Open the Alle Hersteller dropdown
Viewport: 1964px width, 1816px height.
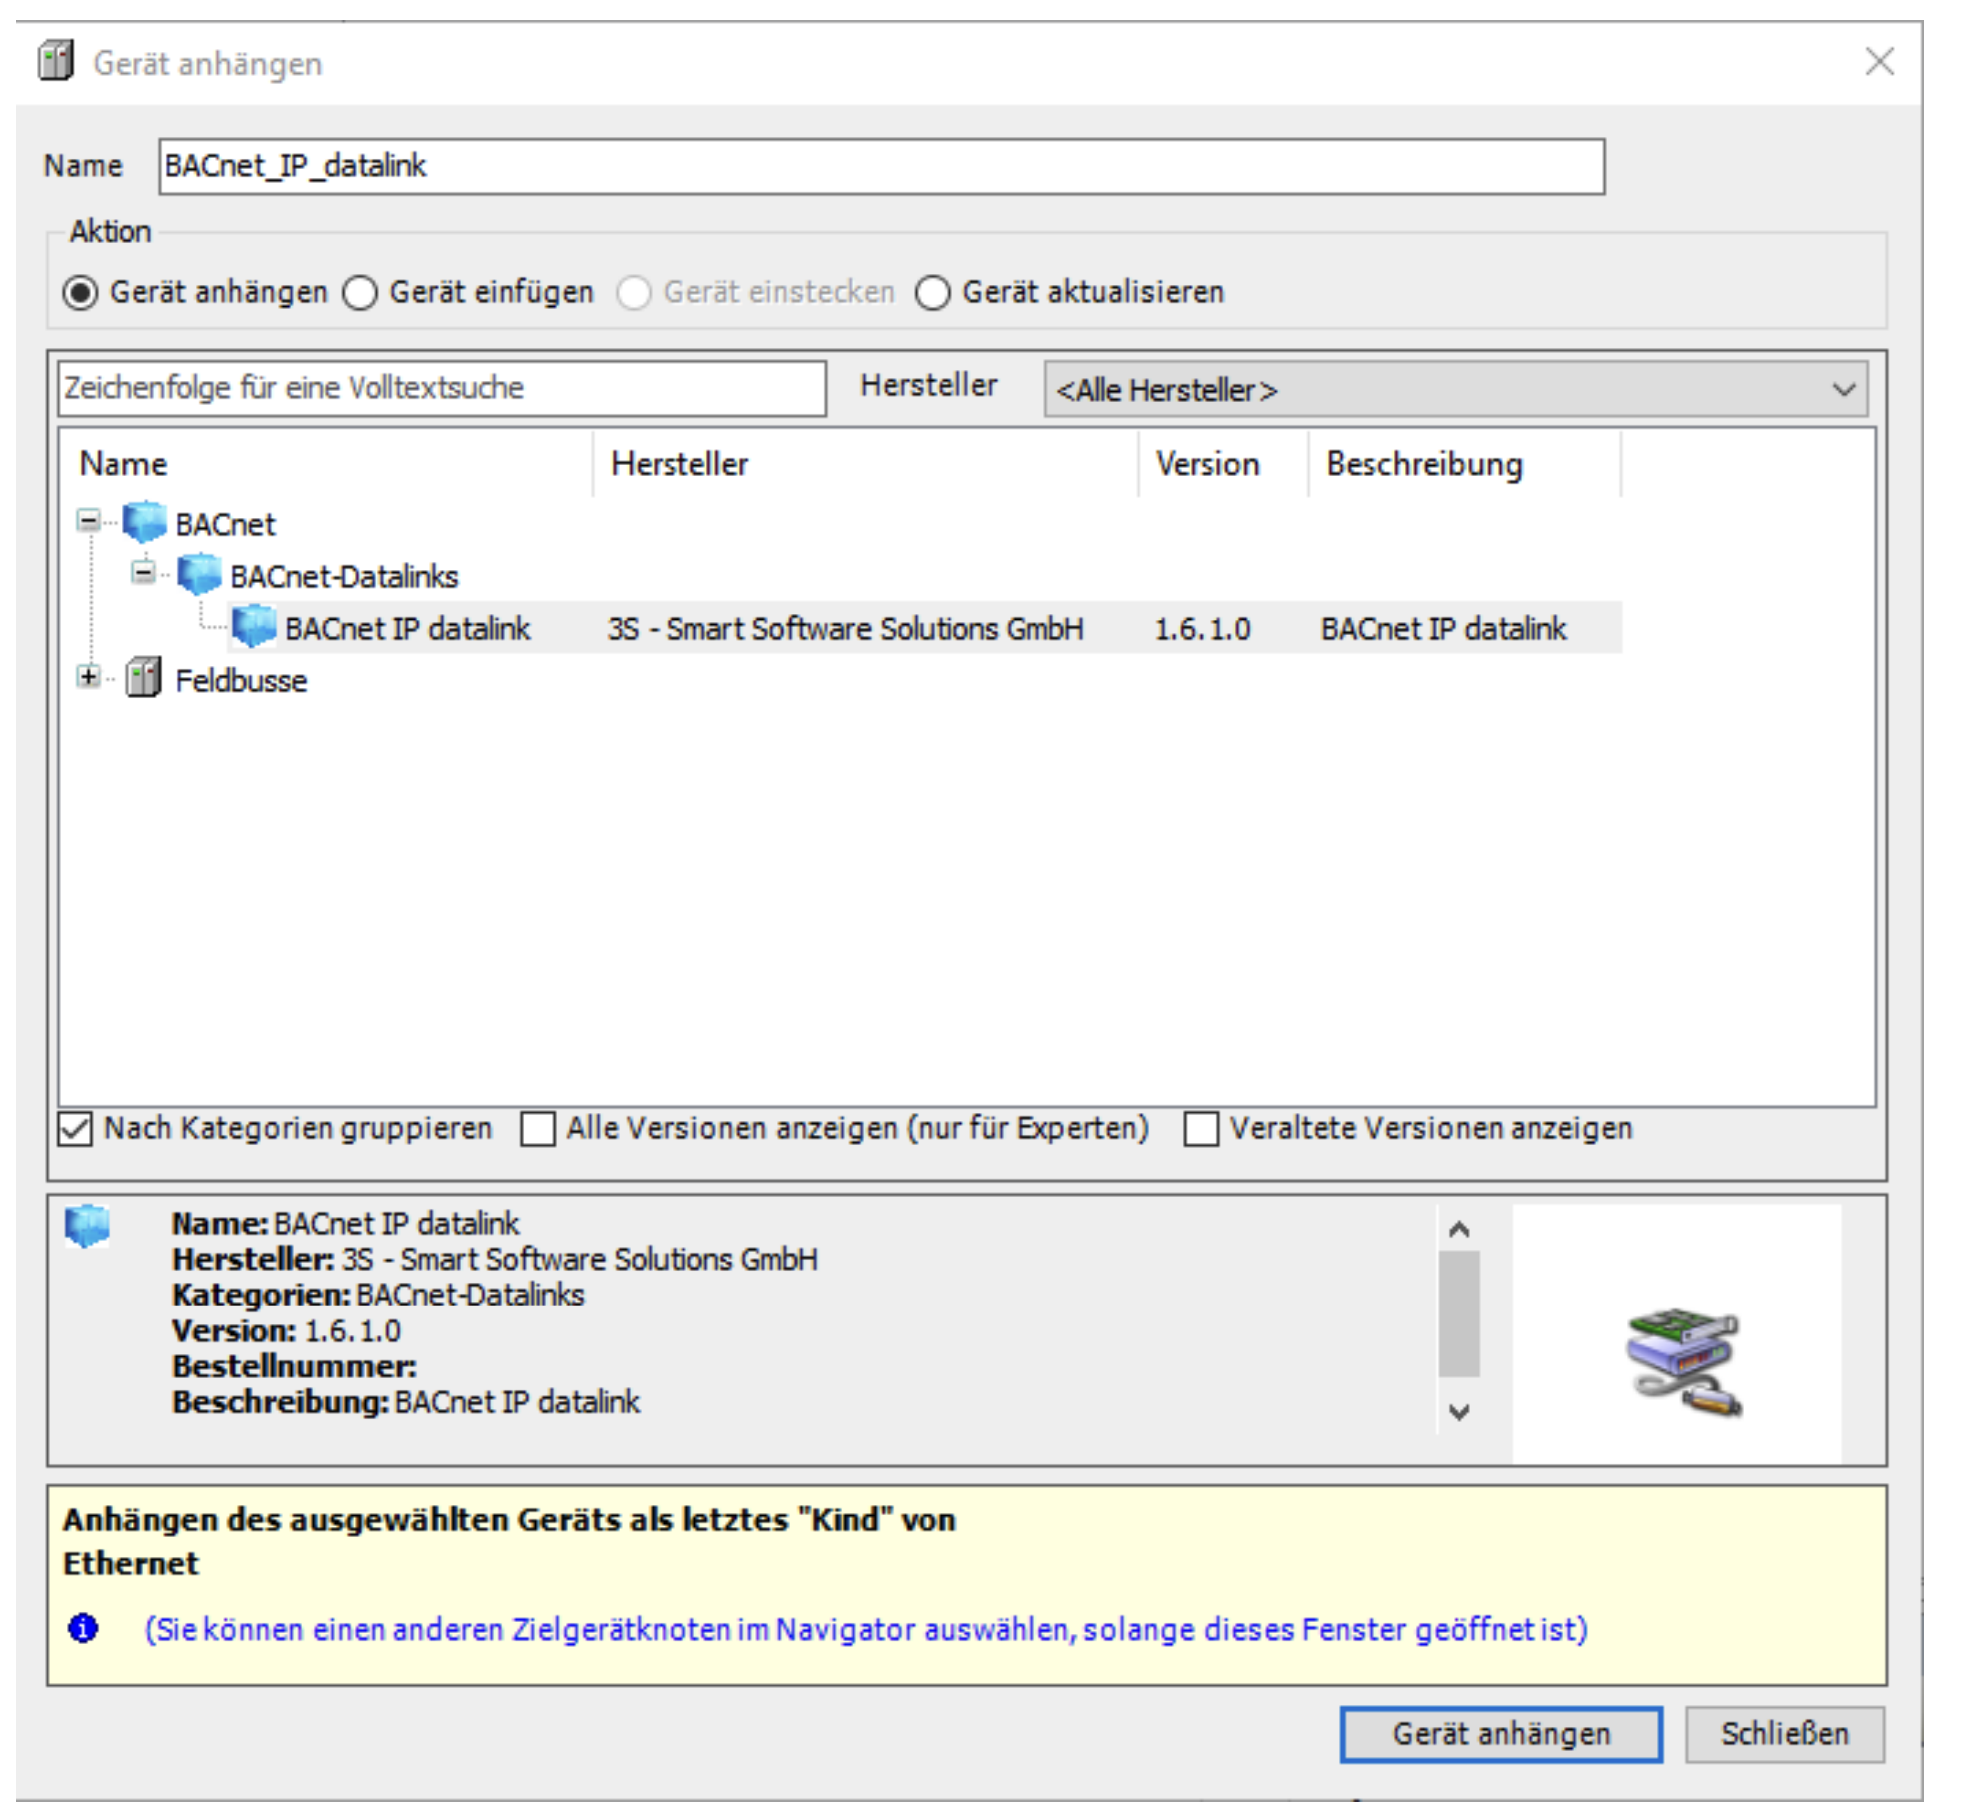(x=1455, y=389)
